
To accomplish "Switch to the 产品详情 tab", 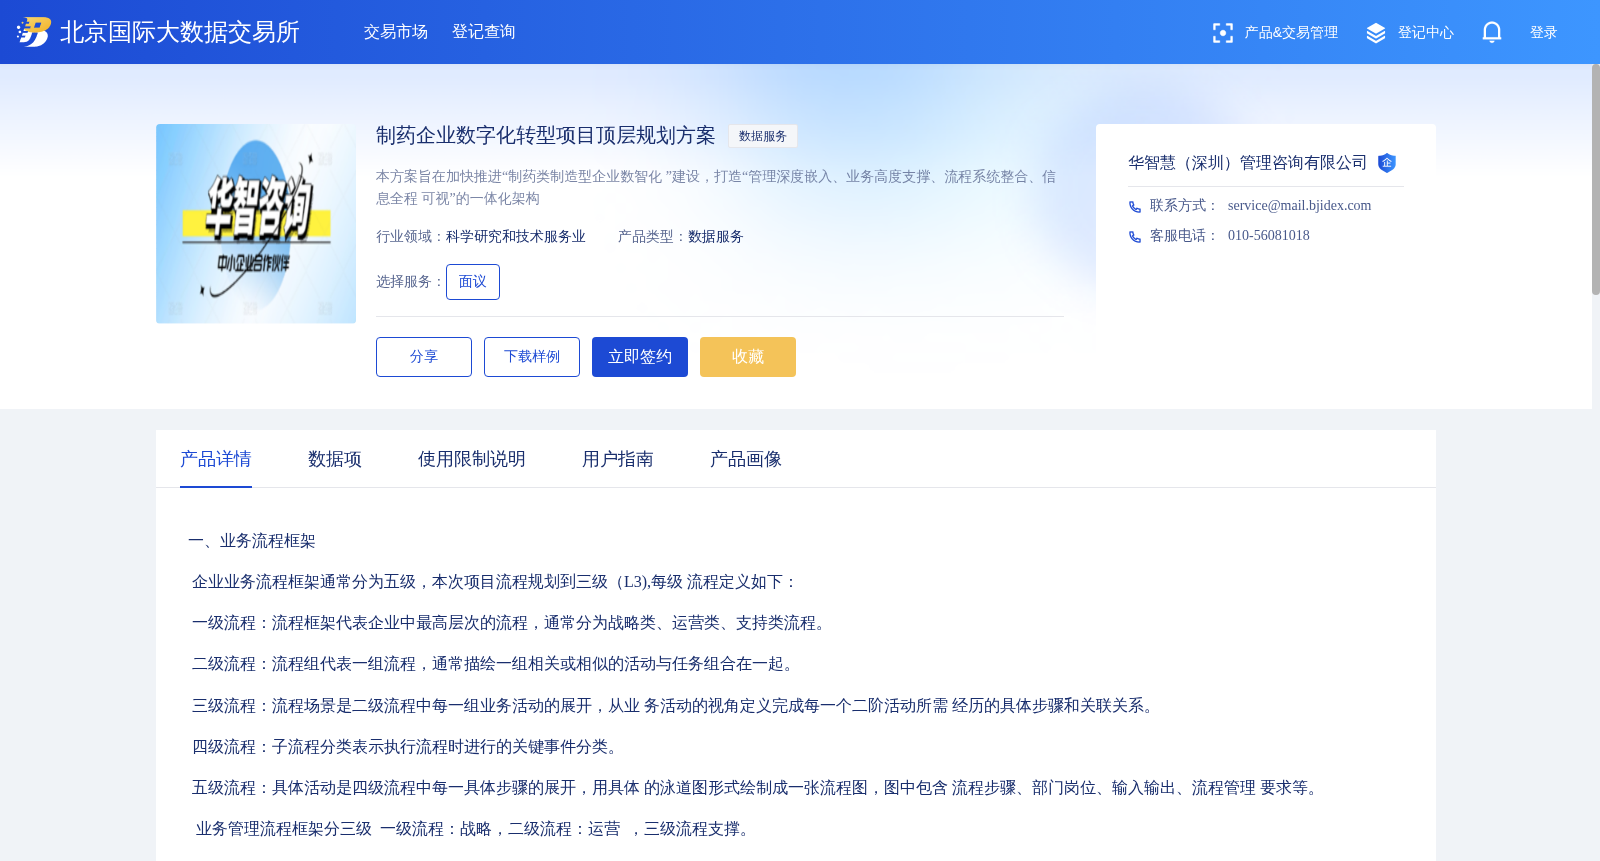I will [x=216, y=459].
